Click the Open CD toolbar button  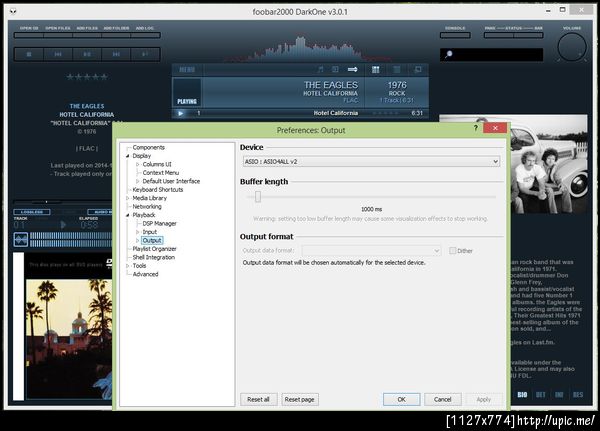(29, 35)
